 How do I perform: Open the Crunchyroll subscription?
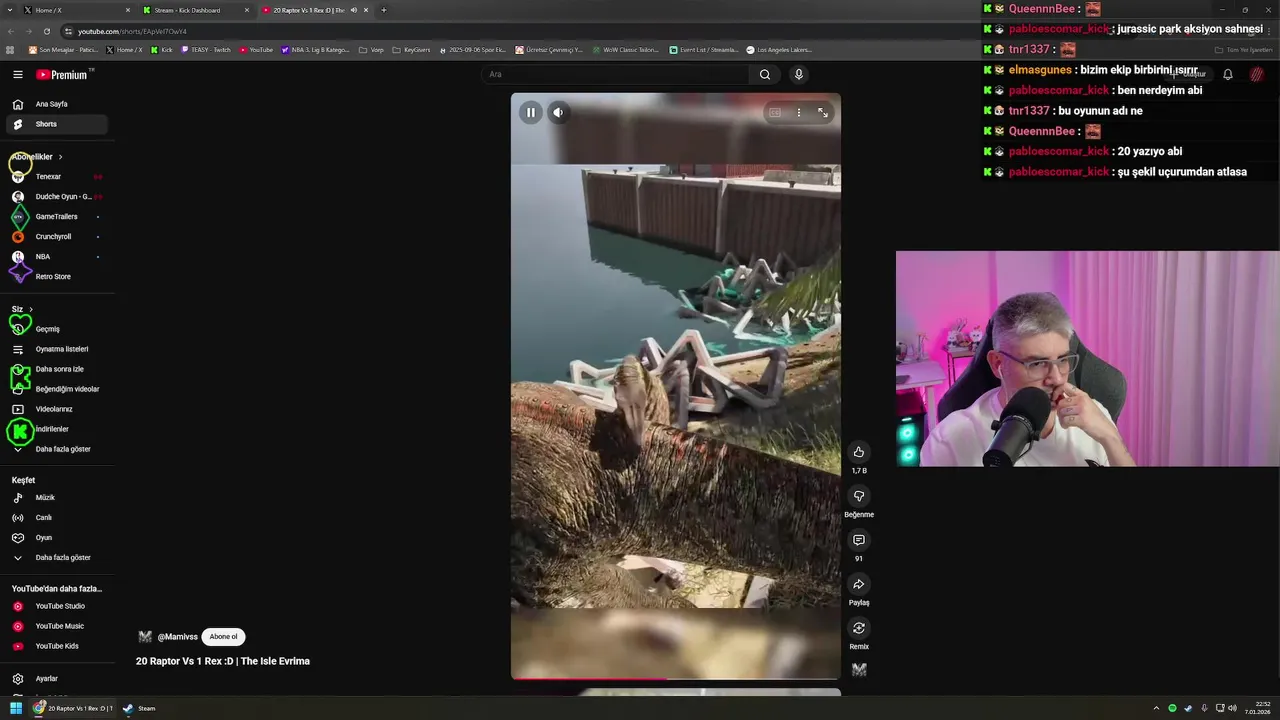tap(56, 237)
